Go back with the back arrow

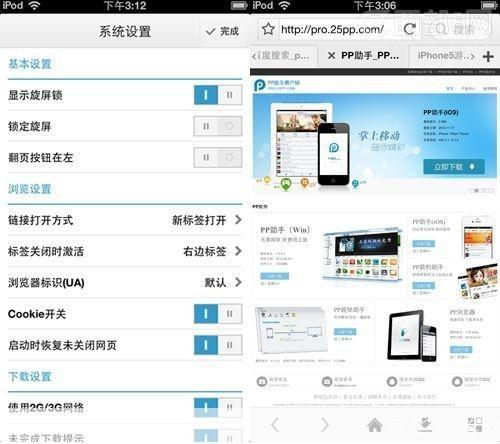[275, 425]
